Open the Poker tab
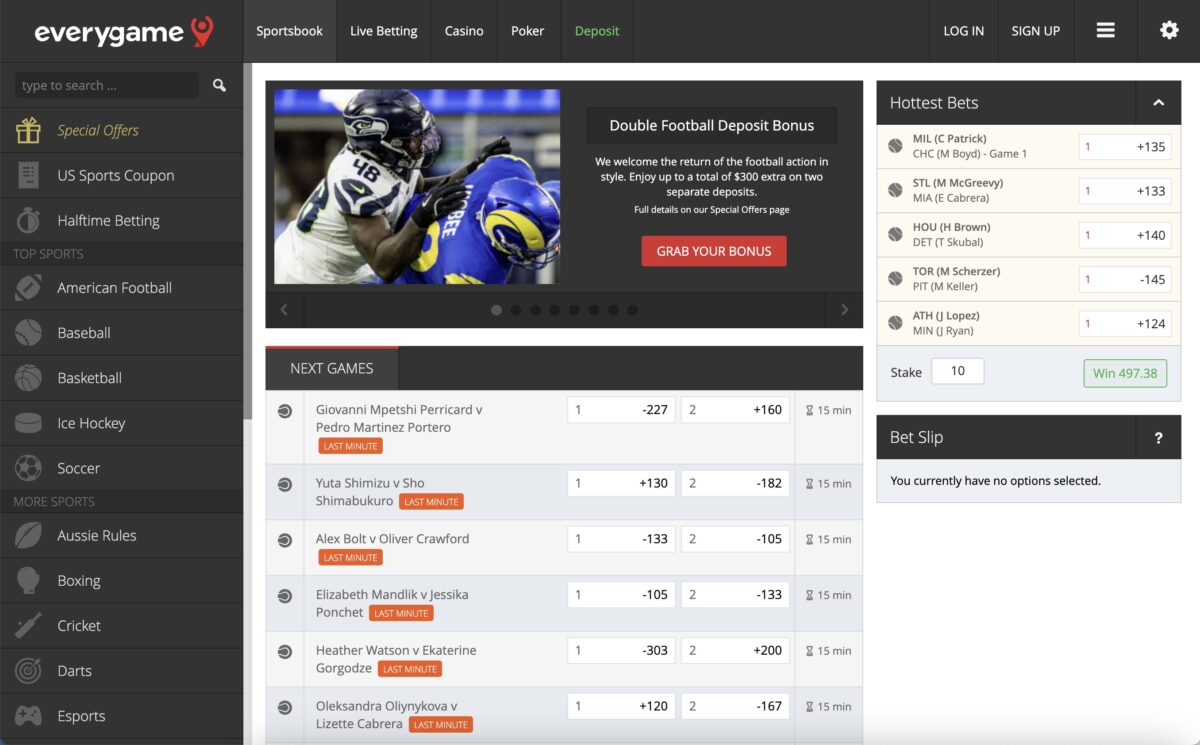 pyautogui.click(x=528, y=31)
